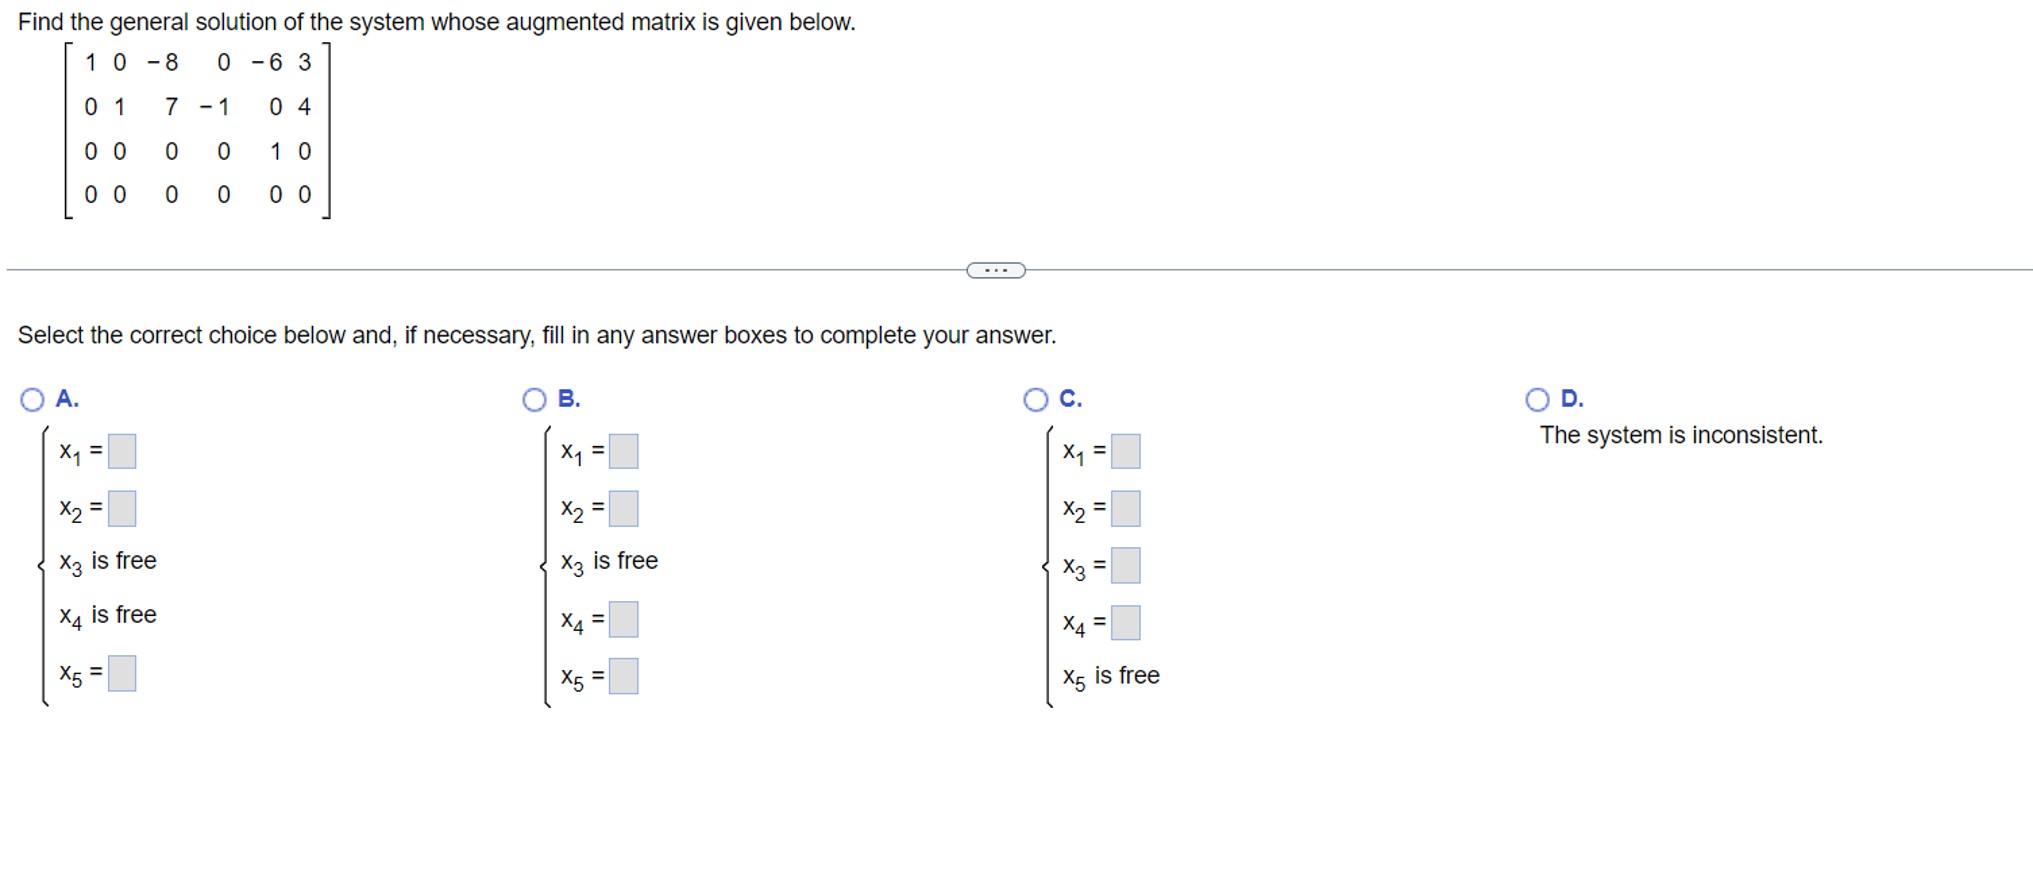Expand the ellipsis divider control
Image resolution: width=2033 pixels, height=871 pixels.
tap(995, 269)
